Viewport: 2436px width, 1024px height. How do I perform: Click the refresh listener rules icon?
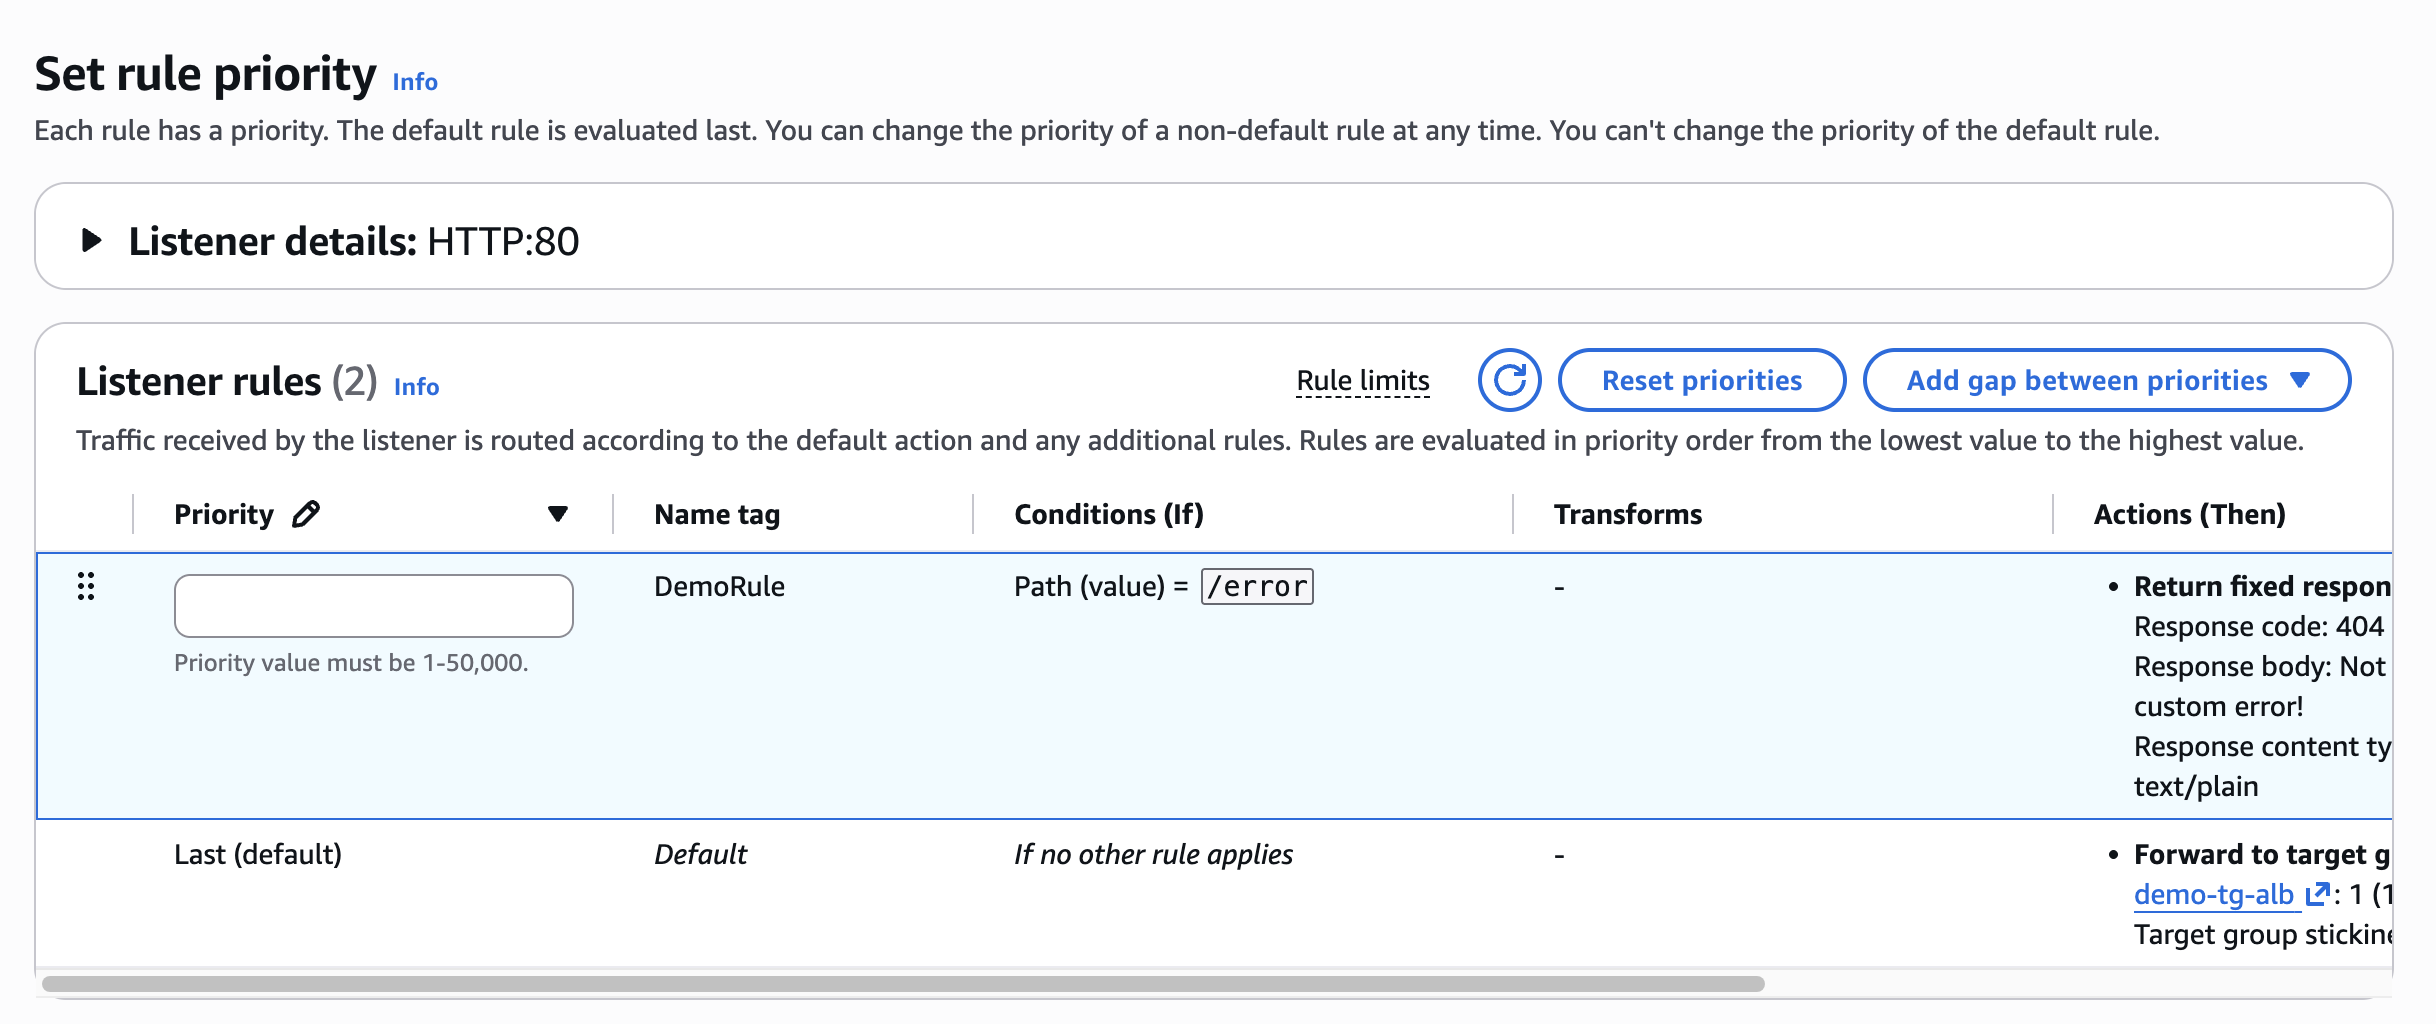pos(1509,380)
